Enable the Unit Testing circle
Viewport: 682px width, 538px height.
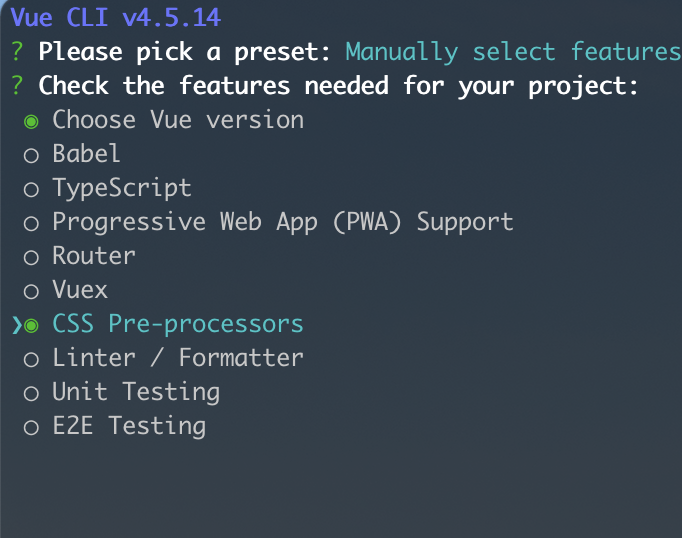click(x=31, y=393)
